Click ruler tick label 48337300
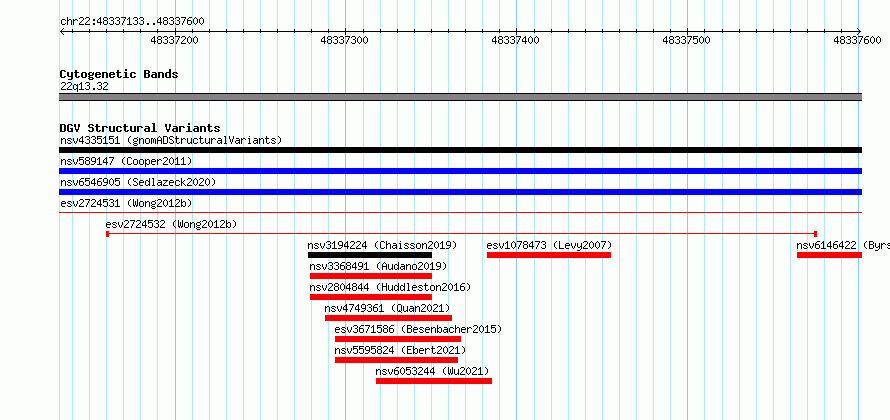Image resolution: width=890 pixels, height=420 pixels. point(345,40)
